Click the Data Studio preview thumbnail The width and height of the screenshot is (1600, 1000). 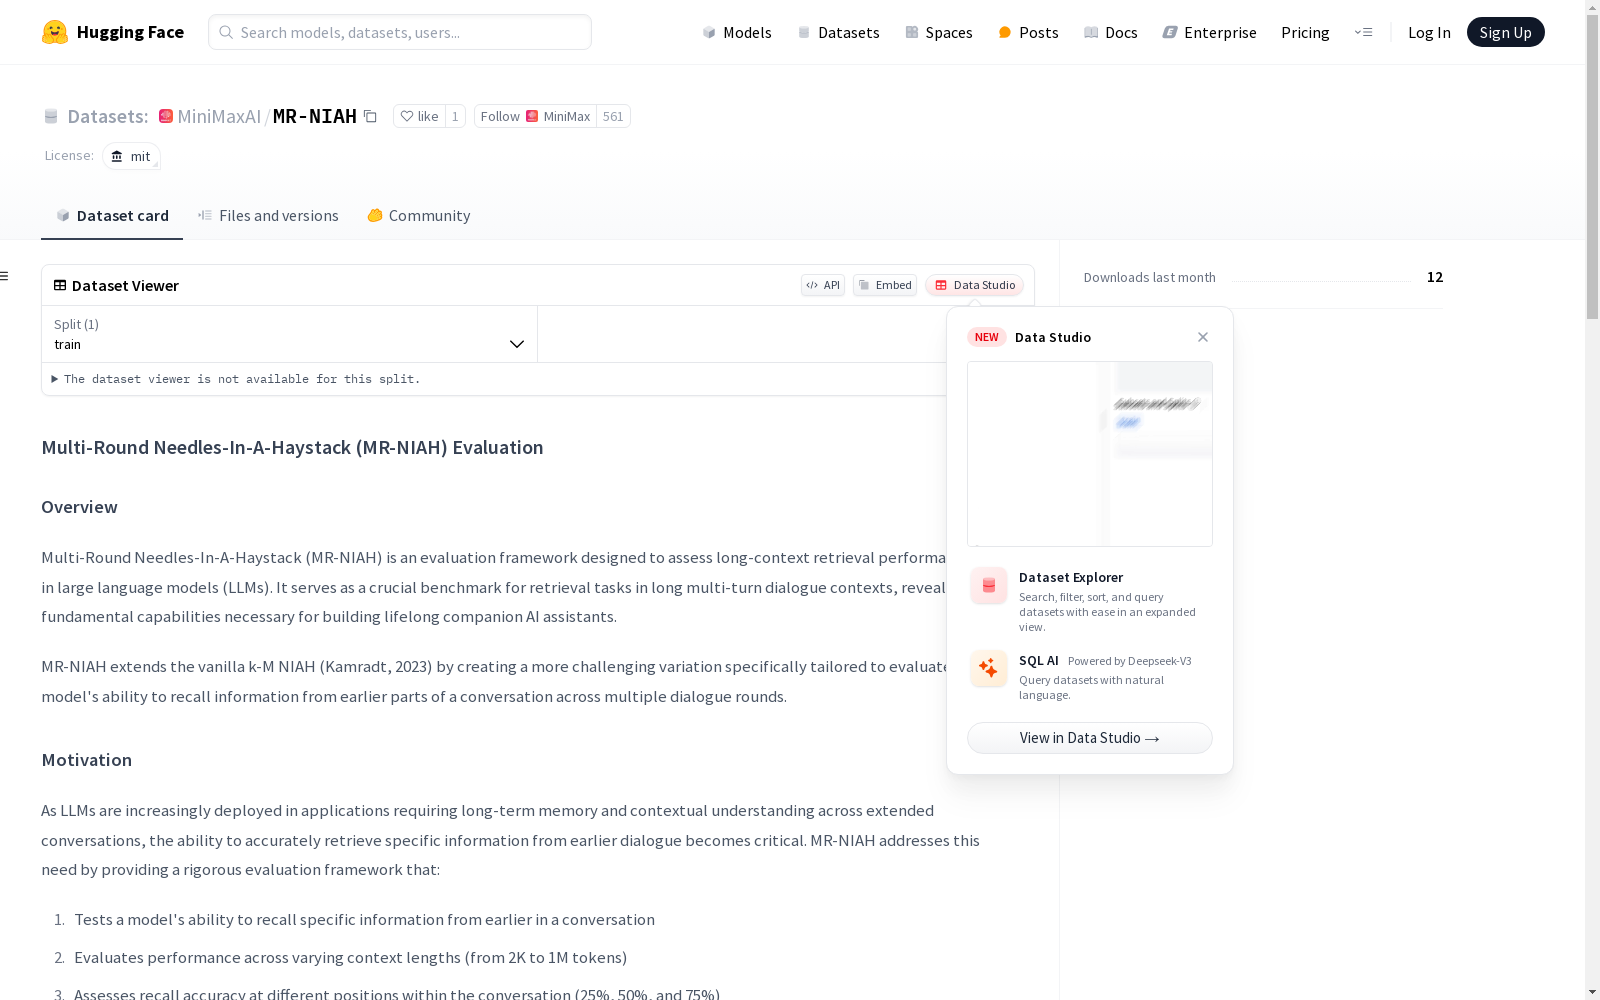click(1090, 454)
